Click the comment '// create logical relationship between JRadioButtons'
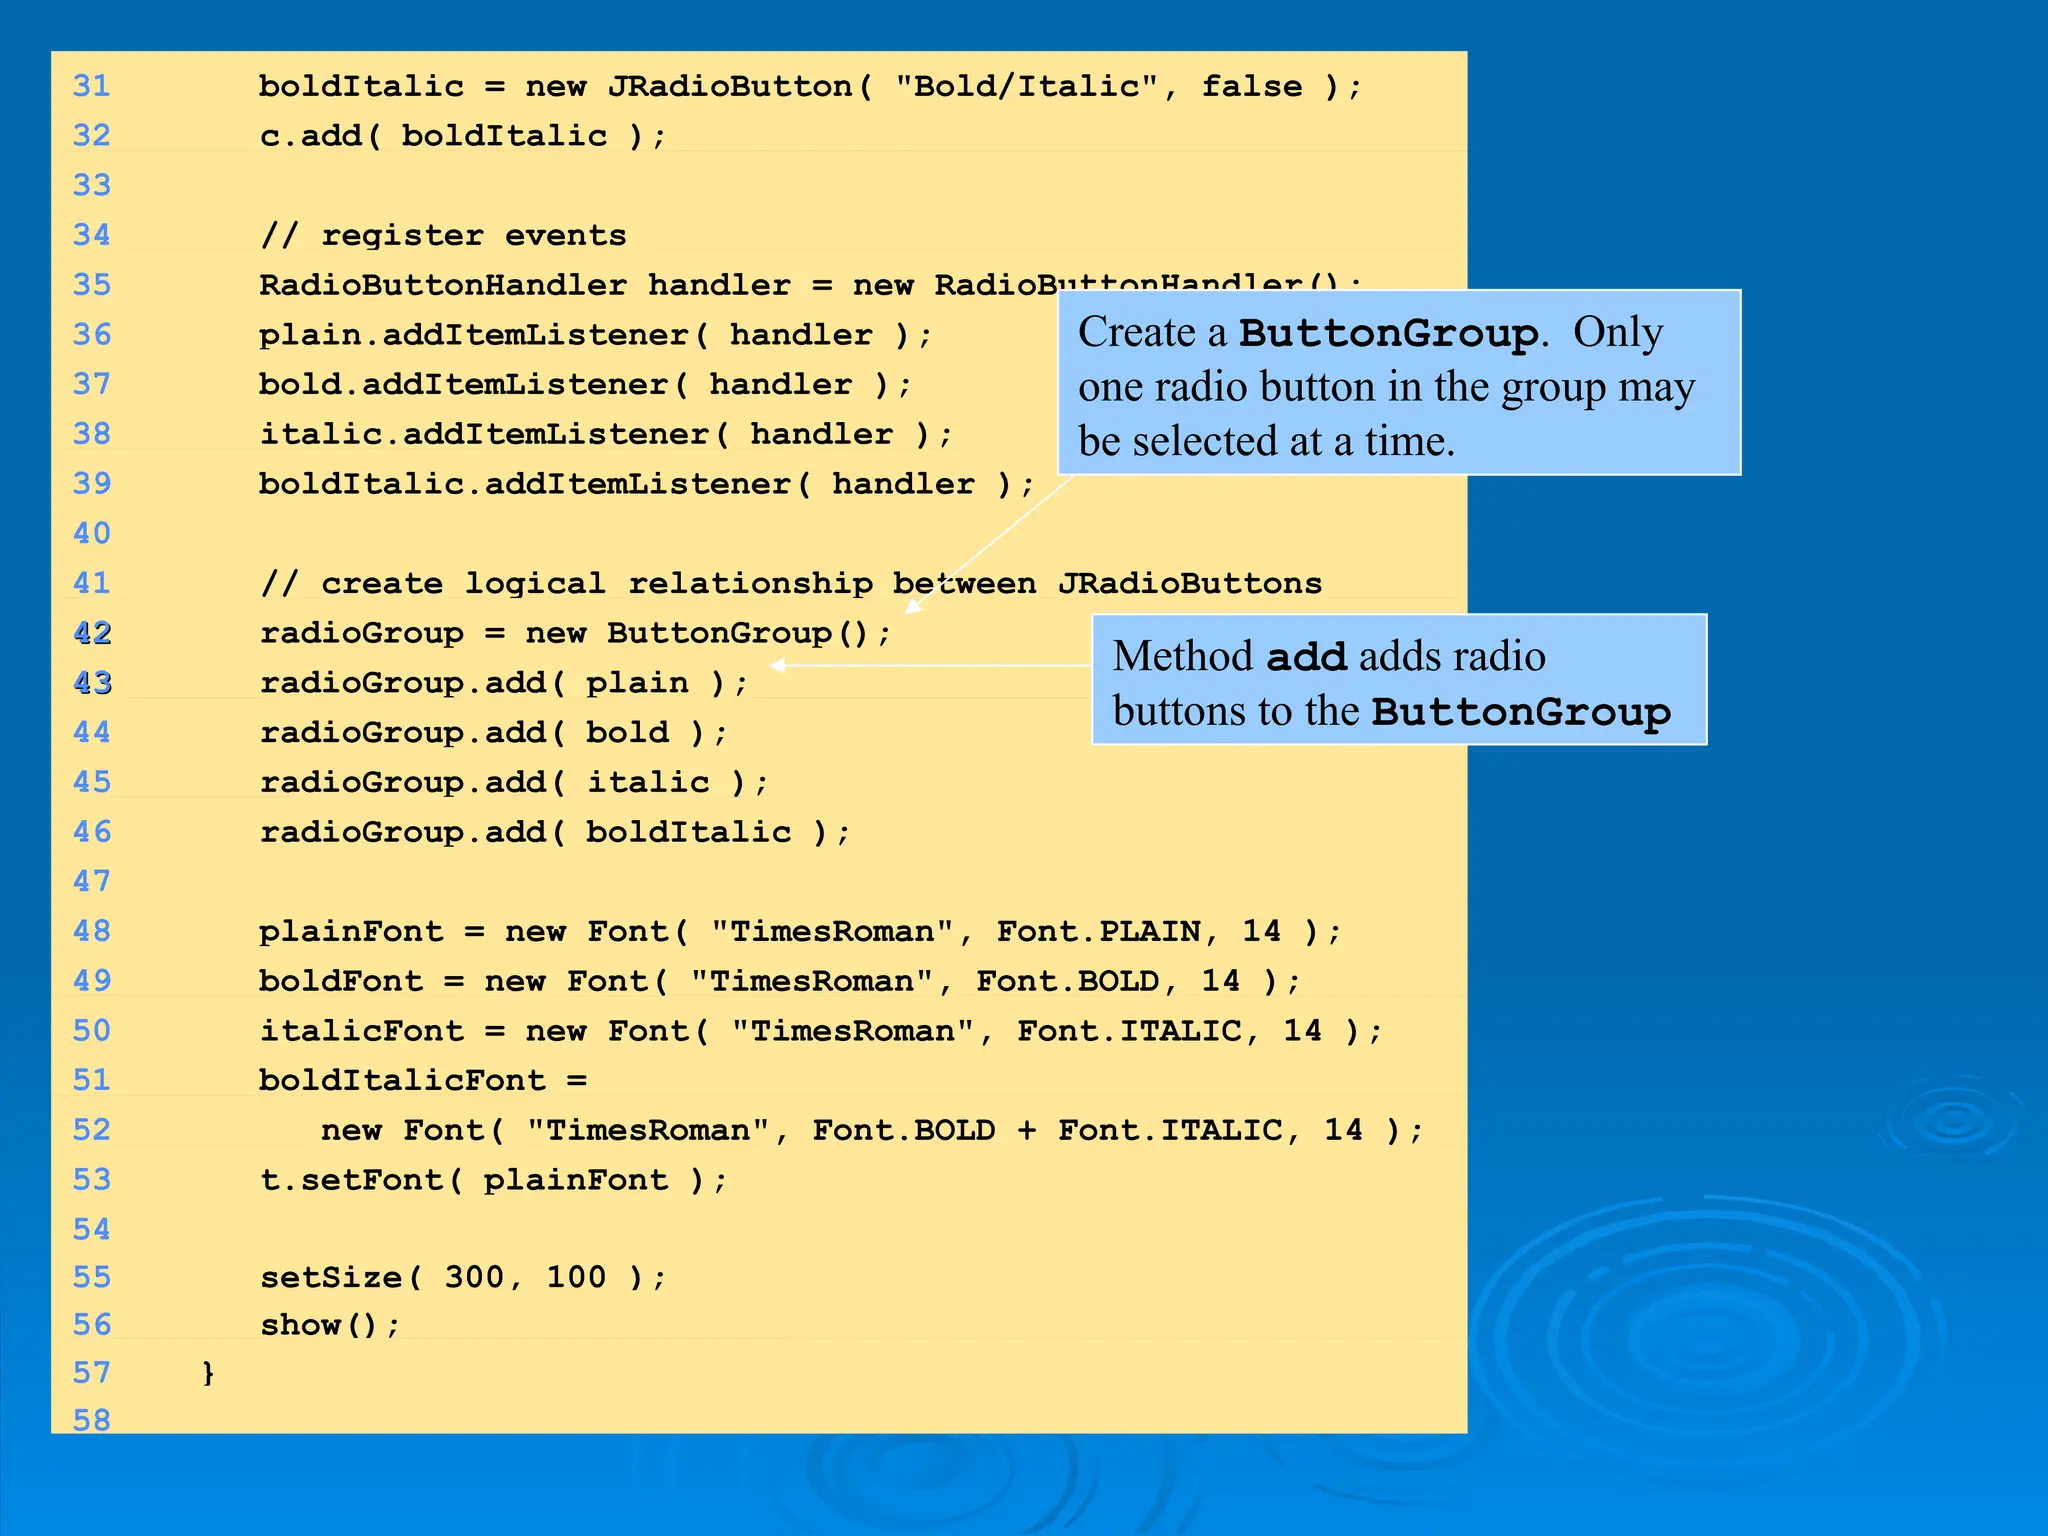The width and height of the screenshot is (2048, 1536). pyautogui.click(x=791, y=584)
